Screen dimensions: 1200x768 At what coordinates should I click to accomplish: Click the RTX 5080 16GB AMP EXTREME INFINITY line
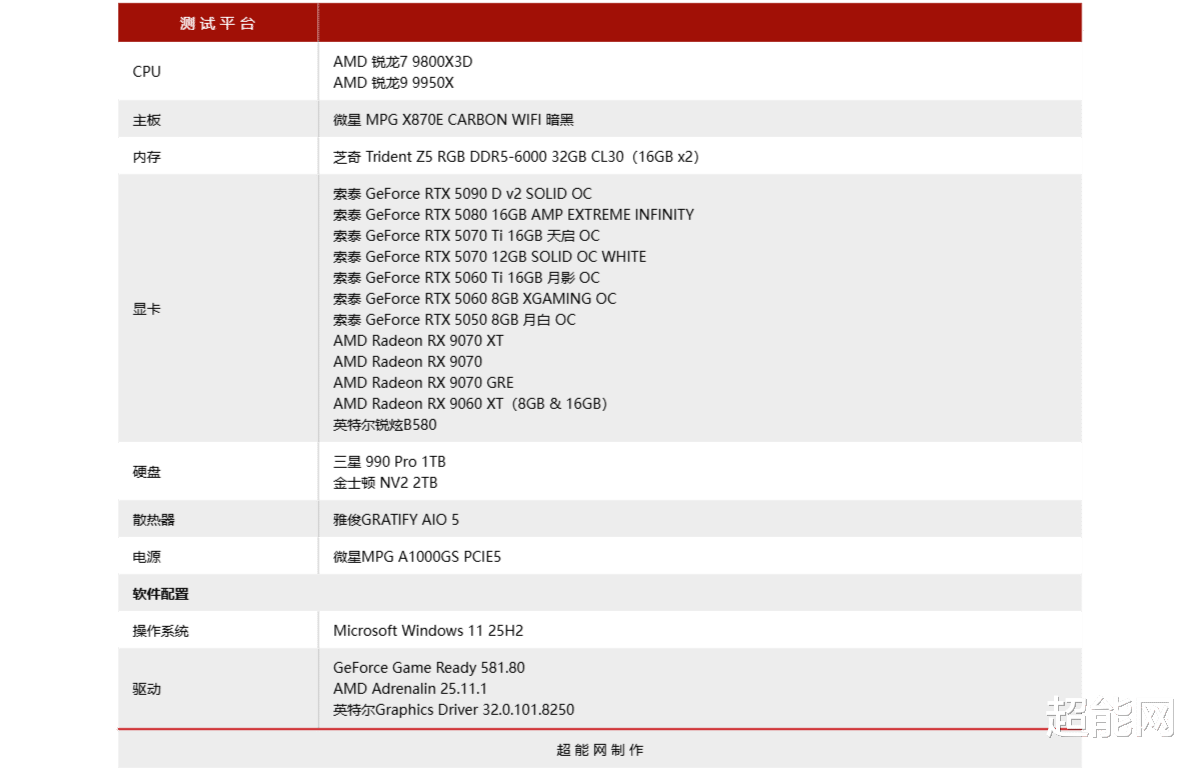pos(513,215)
